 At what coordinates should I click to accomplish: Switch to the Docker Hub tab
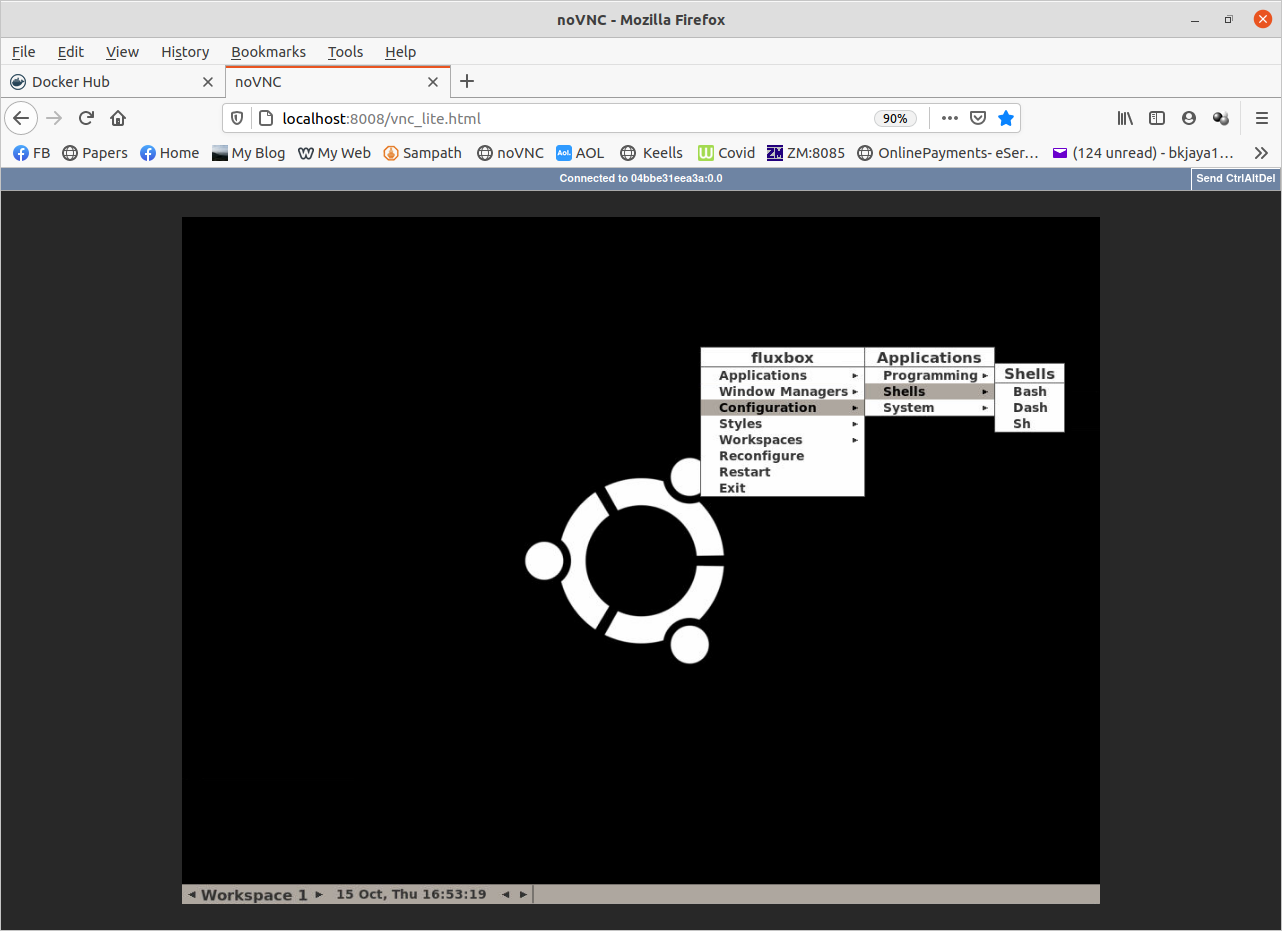[x=112, y=82]
